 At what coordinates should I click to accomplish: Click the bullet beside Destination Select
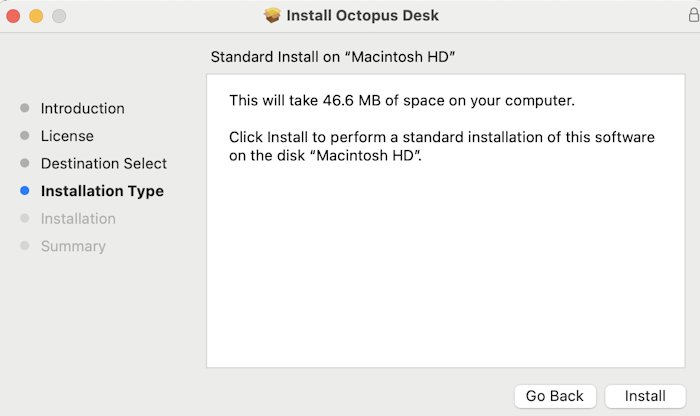[25, 163]
